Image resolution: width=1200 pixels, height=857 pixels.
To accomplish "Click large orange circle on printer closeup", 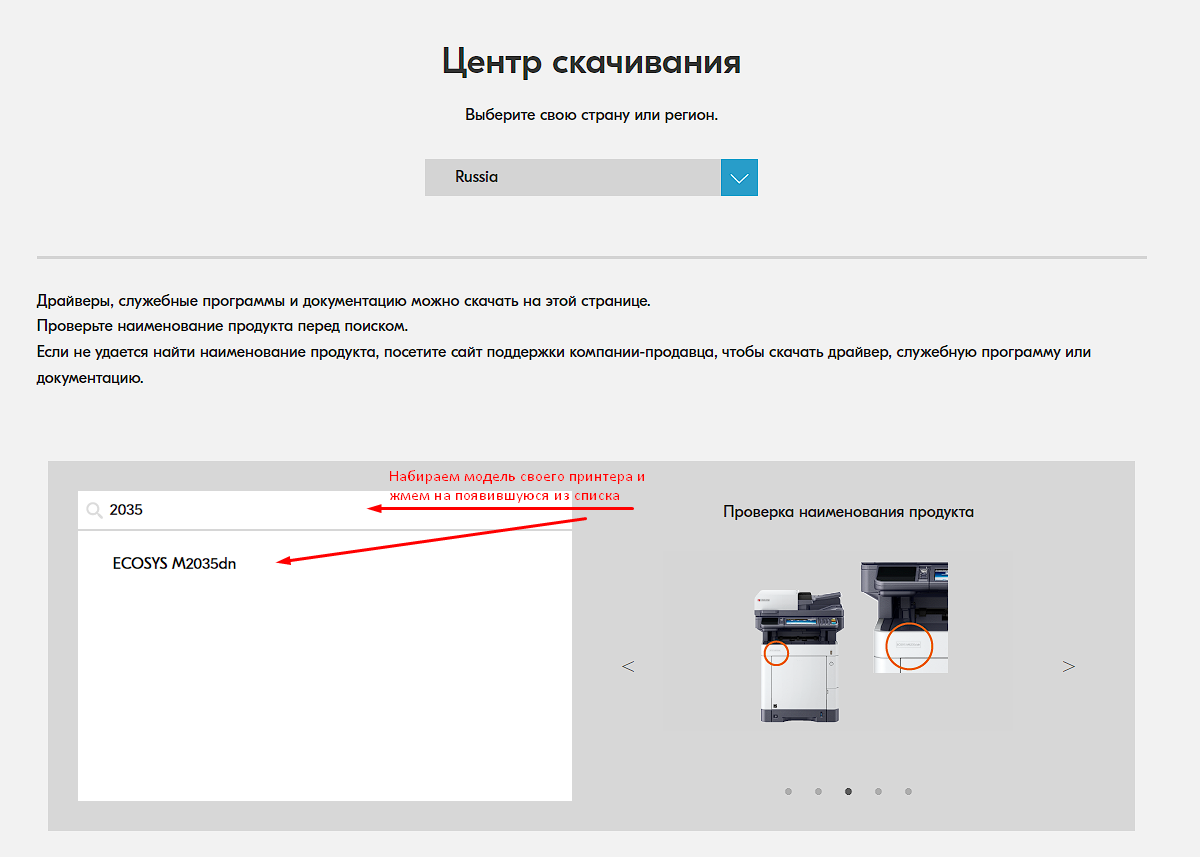I will tap(910, 645).
